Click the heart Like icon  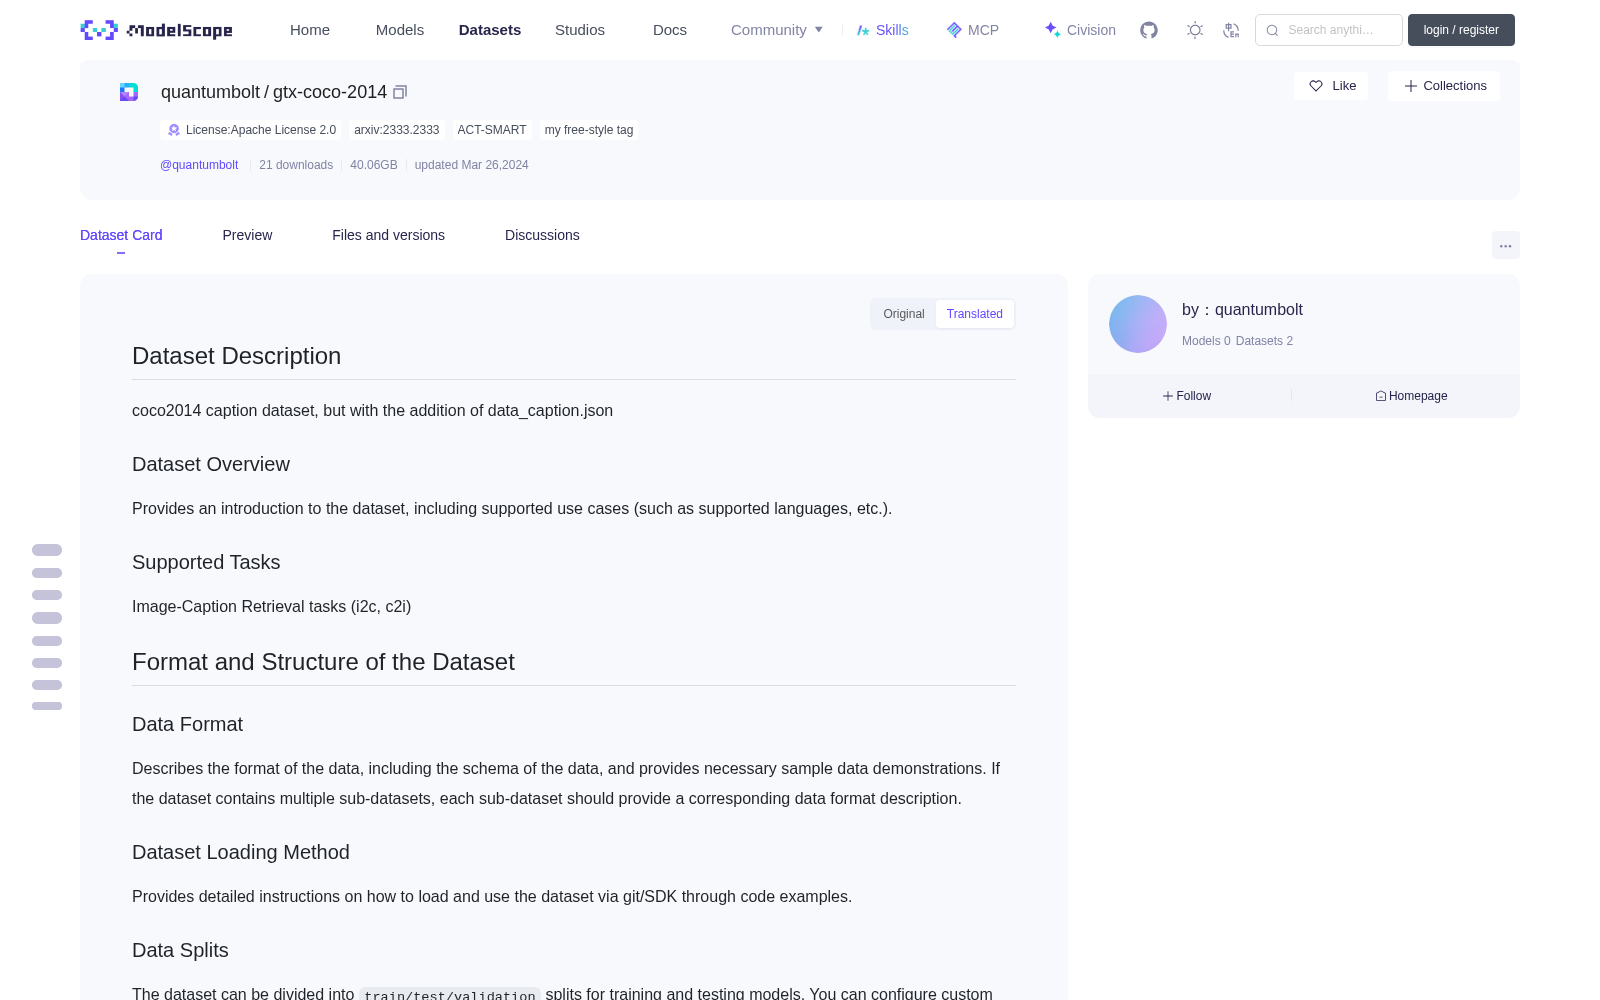[x=1316, y=86]
